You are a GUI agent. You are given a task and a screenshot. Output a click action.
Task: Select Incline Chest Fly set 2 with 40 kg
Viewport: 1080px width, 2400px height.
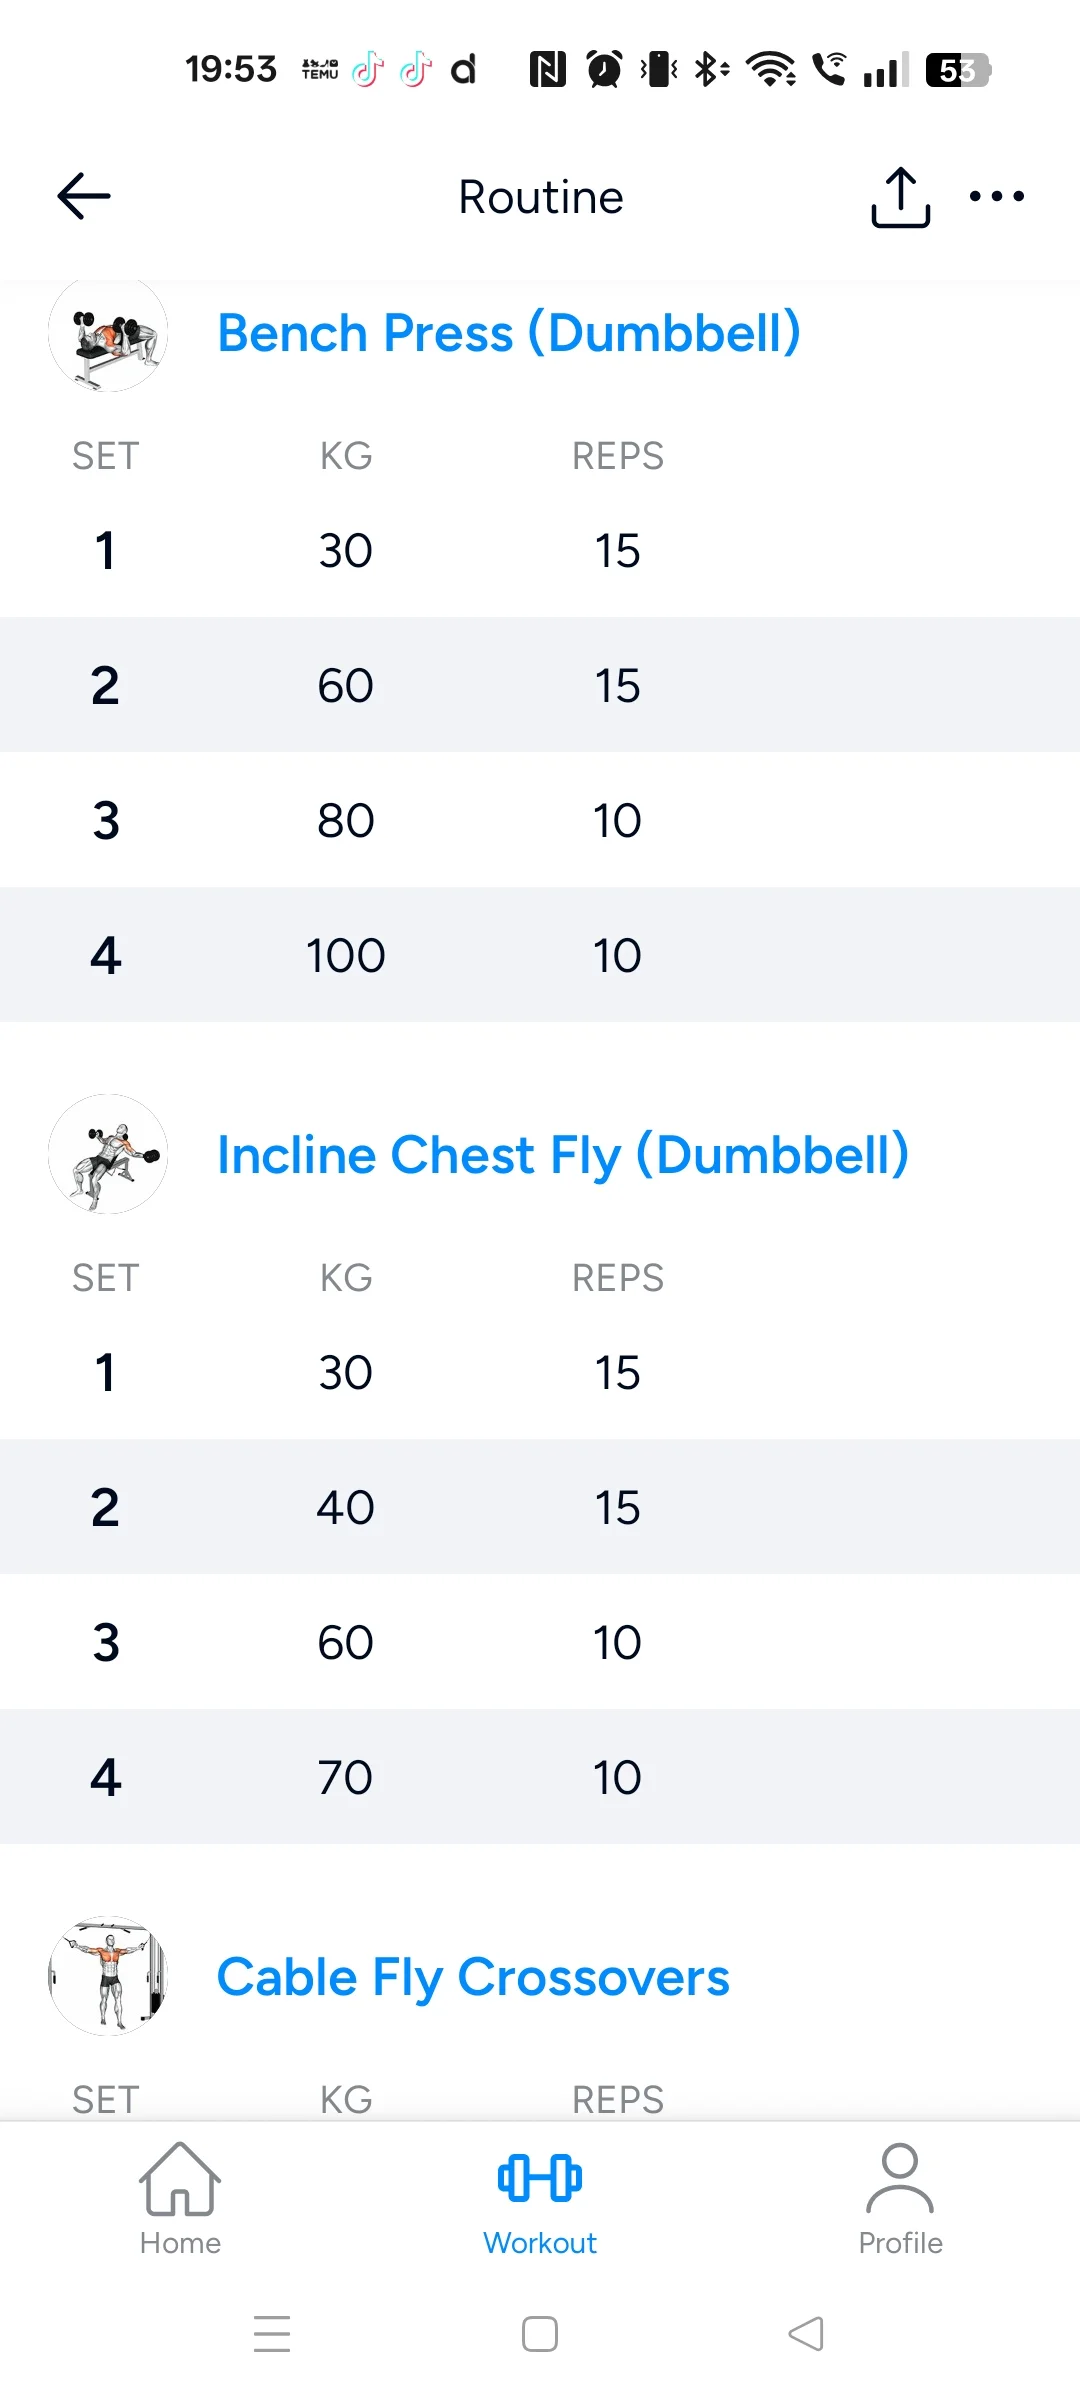540,1507
